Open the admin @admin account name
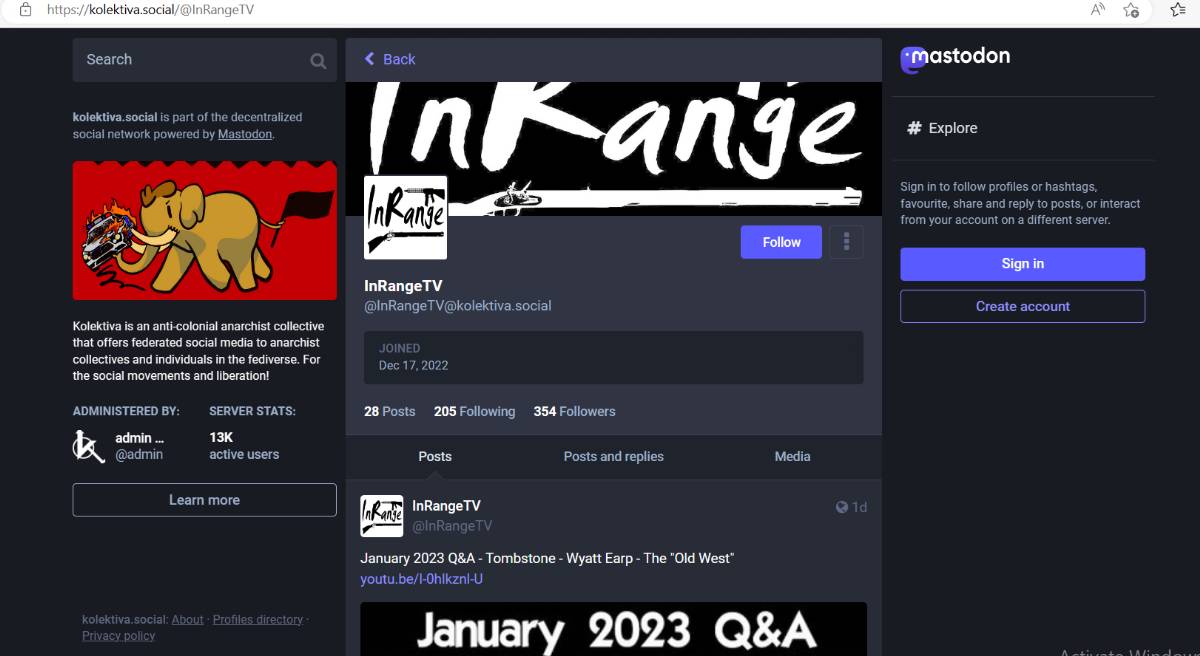The width and height of the screenshot is (1200, 656). pos(139,446)
